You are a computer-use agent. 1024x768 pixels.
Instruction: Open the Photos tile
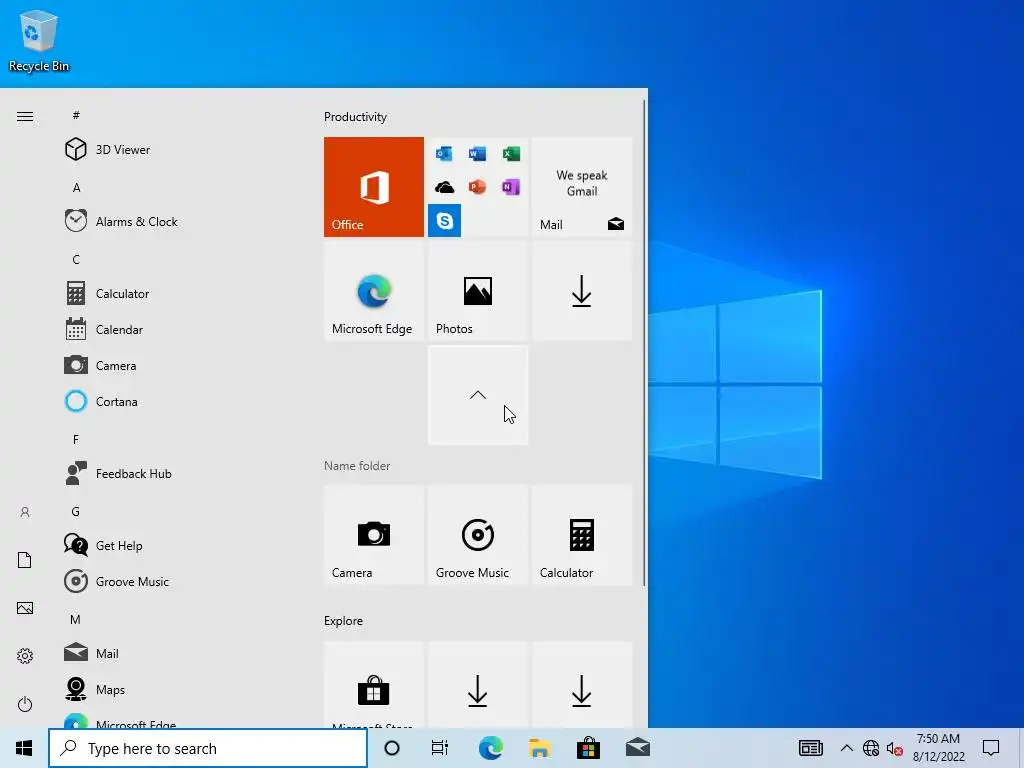click(477, 291)
